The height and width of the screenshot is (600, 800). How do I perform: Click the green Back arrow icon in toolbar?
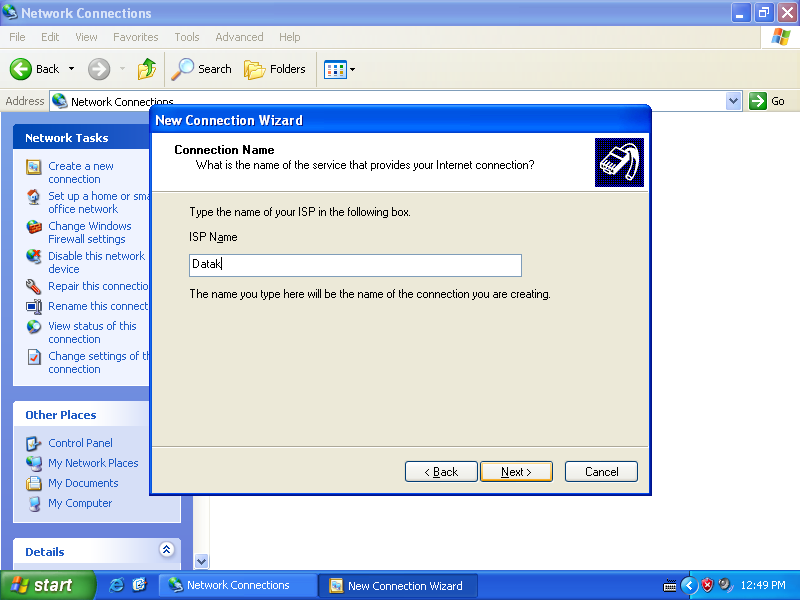click(x=21, y=69)
